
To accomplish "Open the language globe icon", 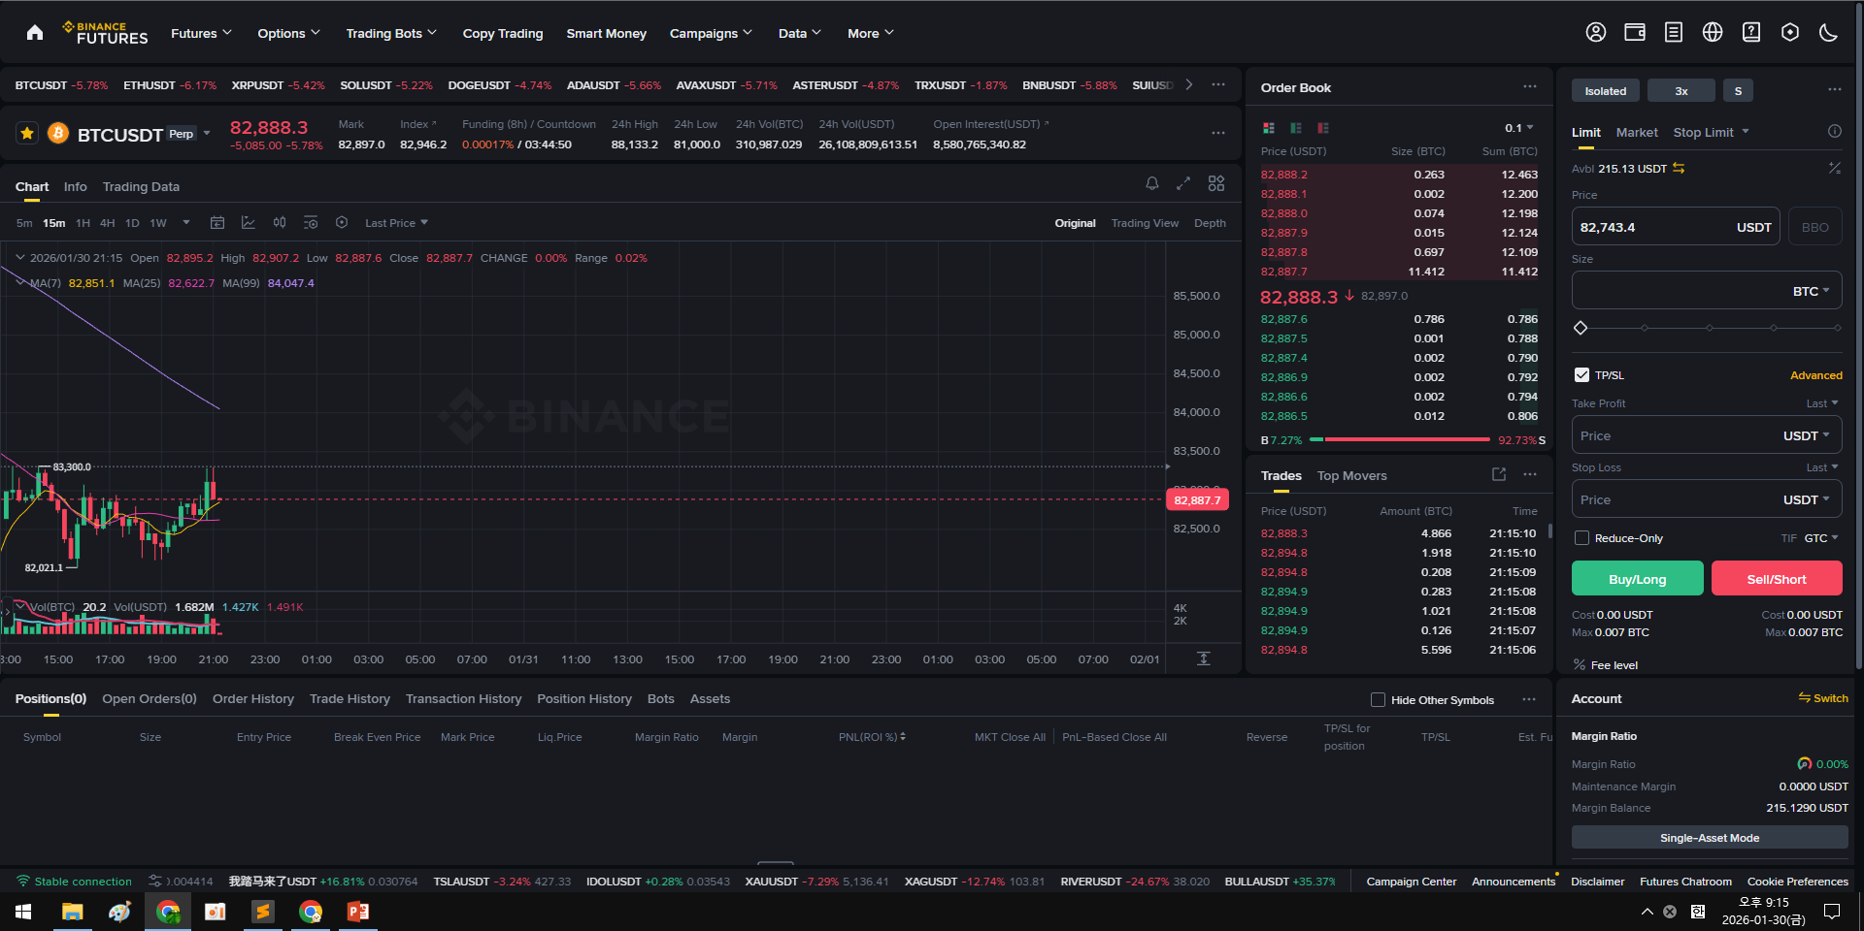I will (1712, 32).
